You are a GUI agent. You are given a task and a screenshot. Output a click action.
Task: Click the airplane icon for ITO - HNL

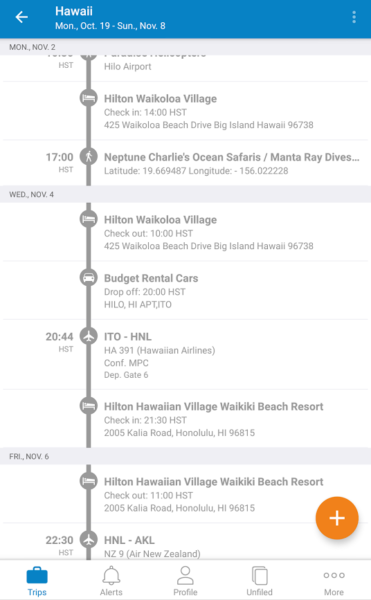(x=89, y=336)
